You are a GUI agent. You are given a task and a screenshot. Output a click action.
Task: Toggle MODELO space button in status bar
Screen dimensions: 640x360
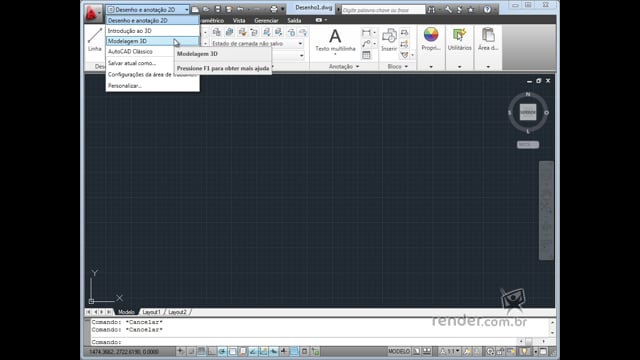click(398, 351)
